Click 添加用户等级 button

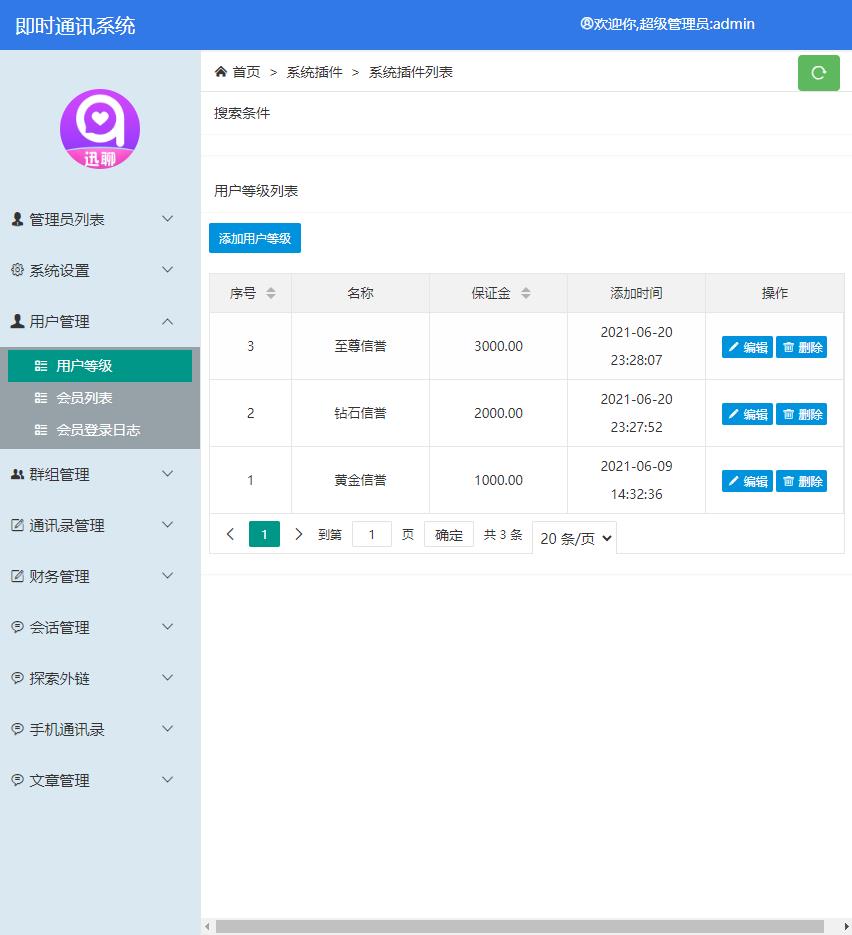pos(255,238)
